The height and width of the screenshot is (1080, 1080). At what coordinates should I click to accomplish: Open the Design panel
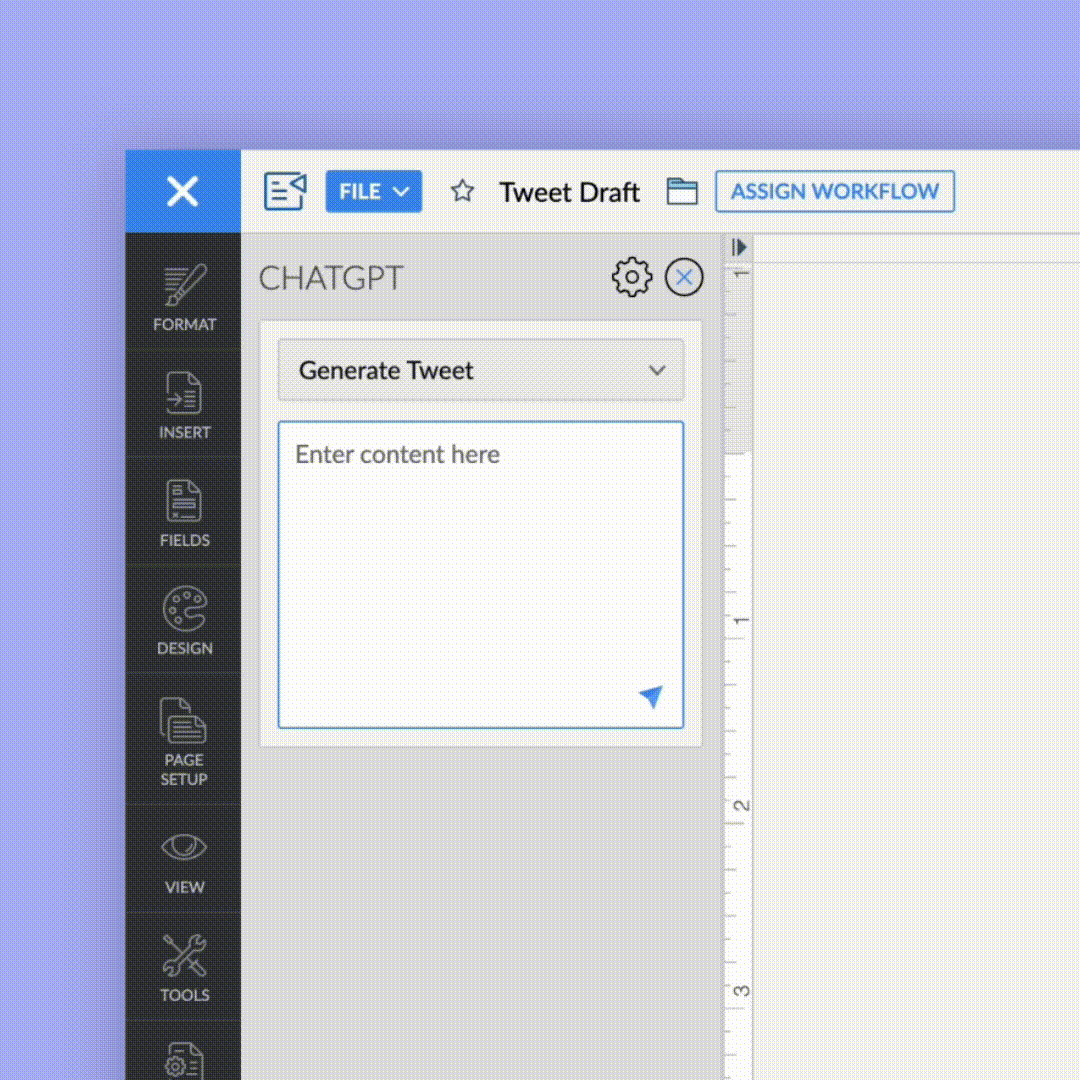coord(184,621)
